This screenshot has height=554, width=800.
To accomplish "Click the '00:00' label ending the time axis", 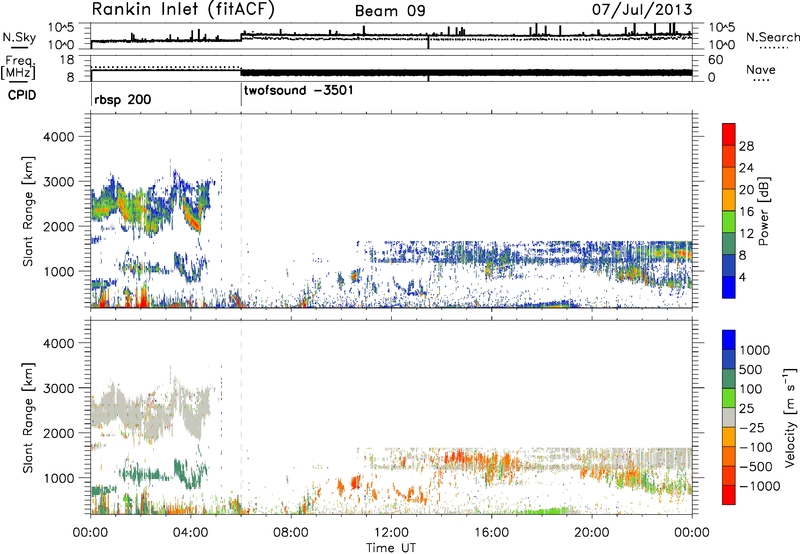I will point(691,533).
